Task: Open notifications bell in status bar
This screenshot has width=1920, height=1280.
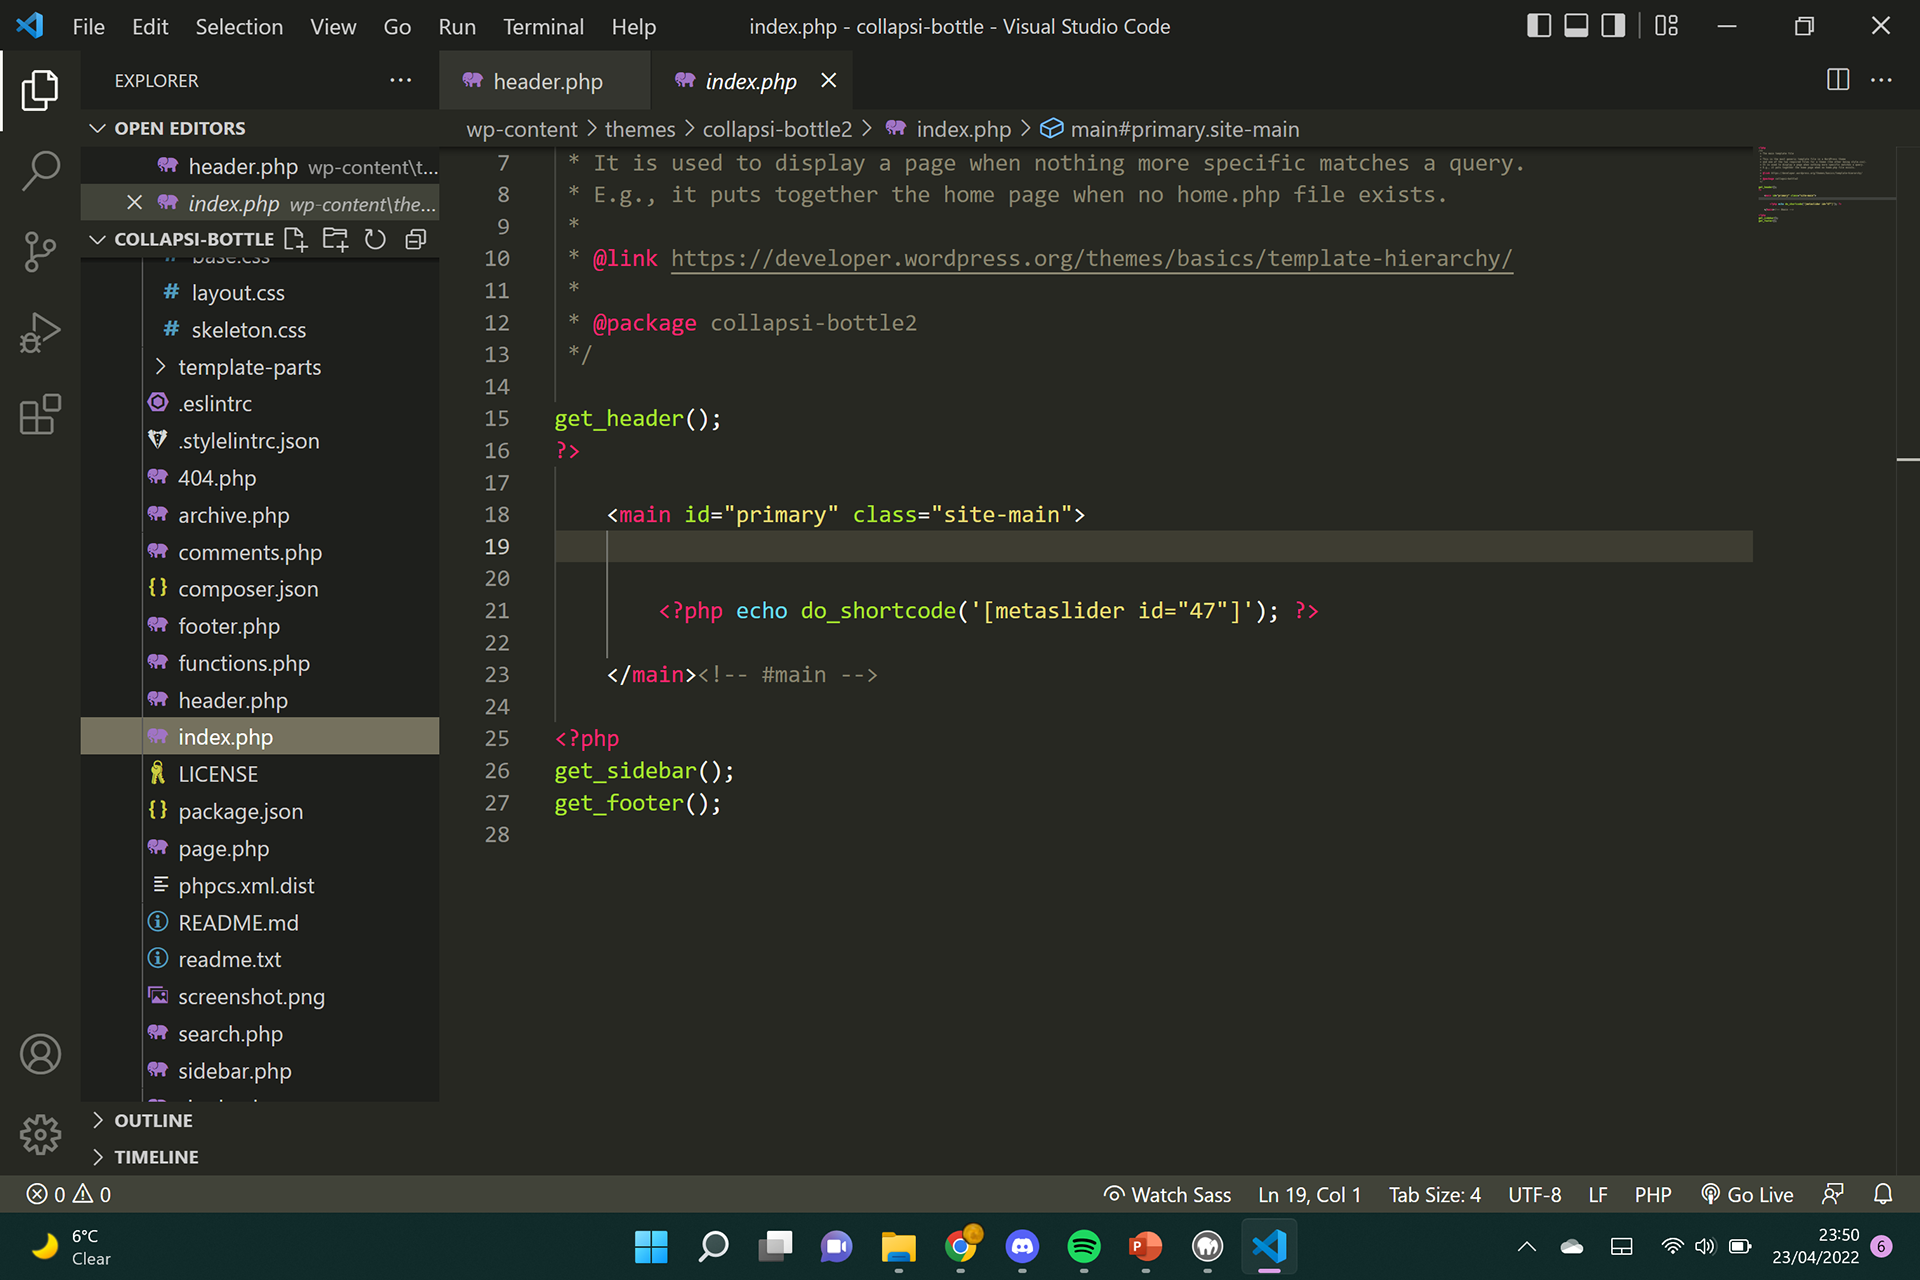Action: 1883,1194
